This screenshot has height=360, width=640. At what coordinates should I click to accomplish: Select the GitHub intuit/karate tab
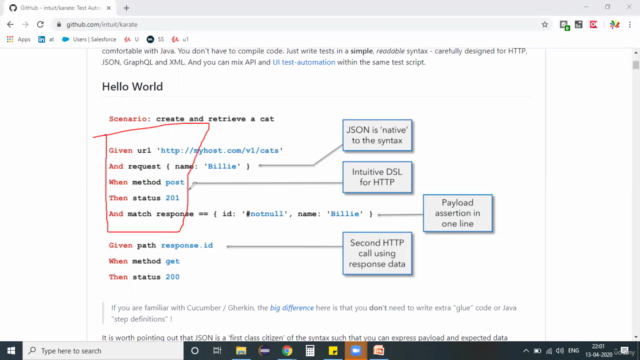(60, 8)
